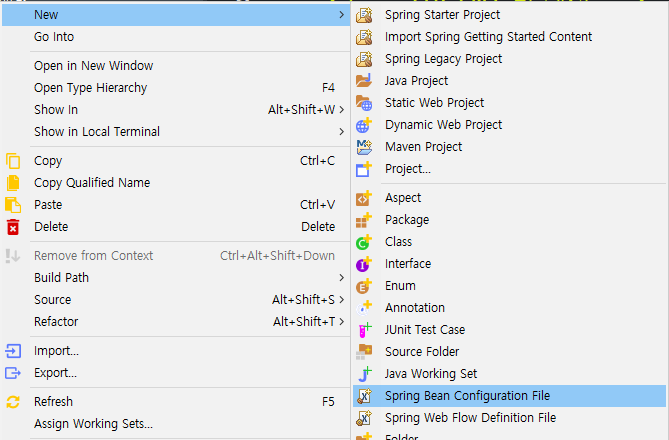Screen dimensions: 669x440
Task: Click the Aspect label text
Action: pyautogui.click(x=403, y=198)
